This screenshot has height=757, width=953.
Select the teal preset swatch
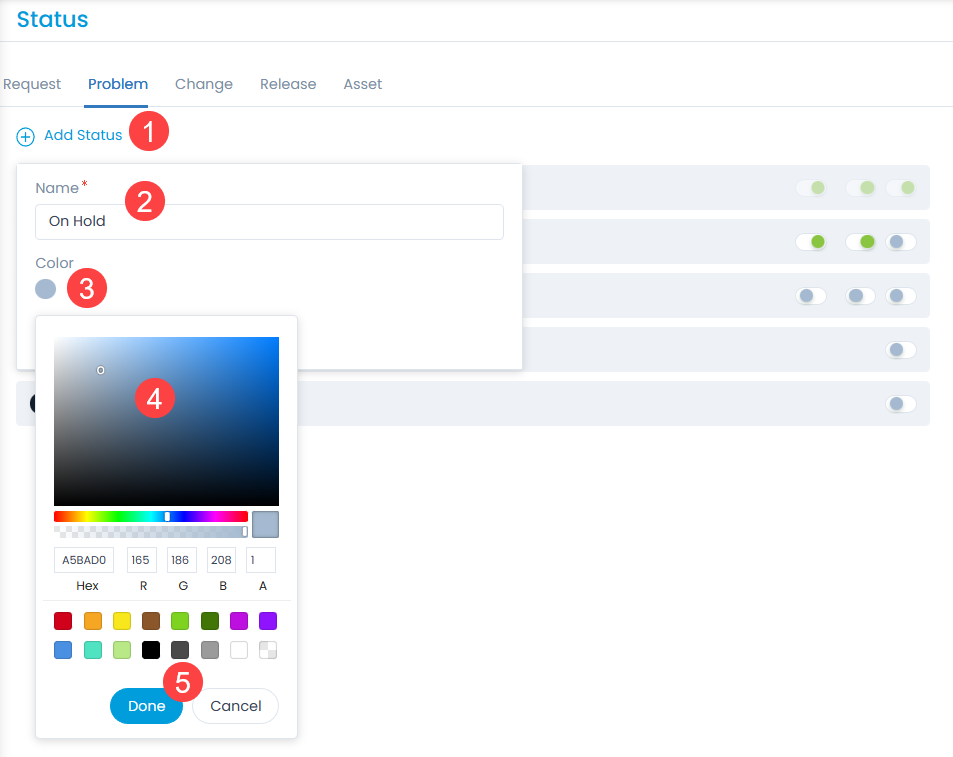[92, 650]
